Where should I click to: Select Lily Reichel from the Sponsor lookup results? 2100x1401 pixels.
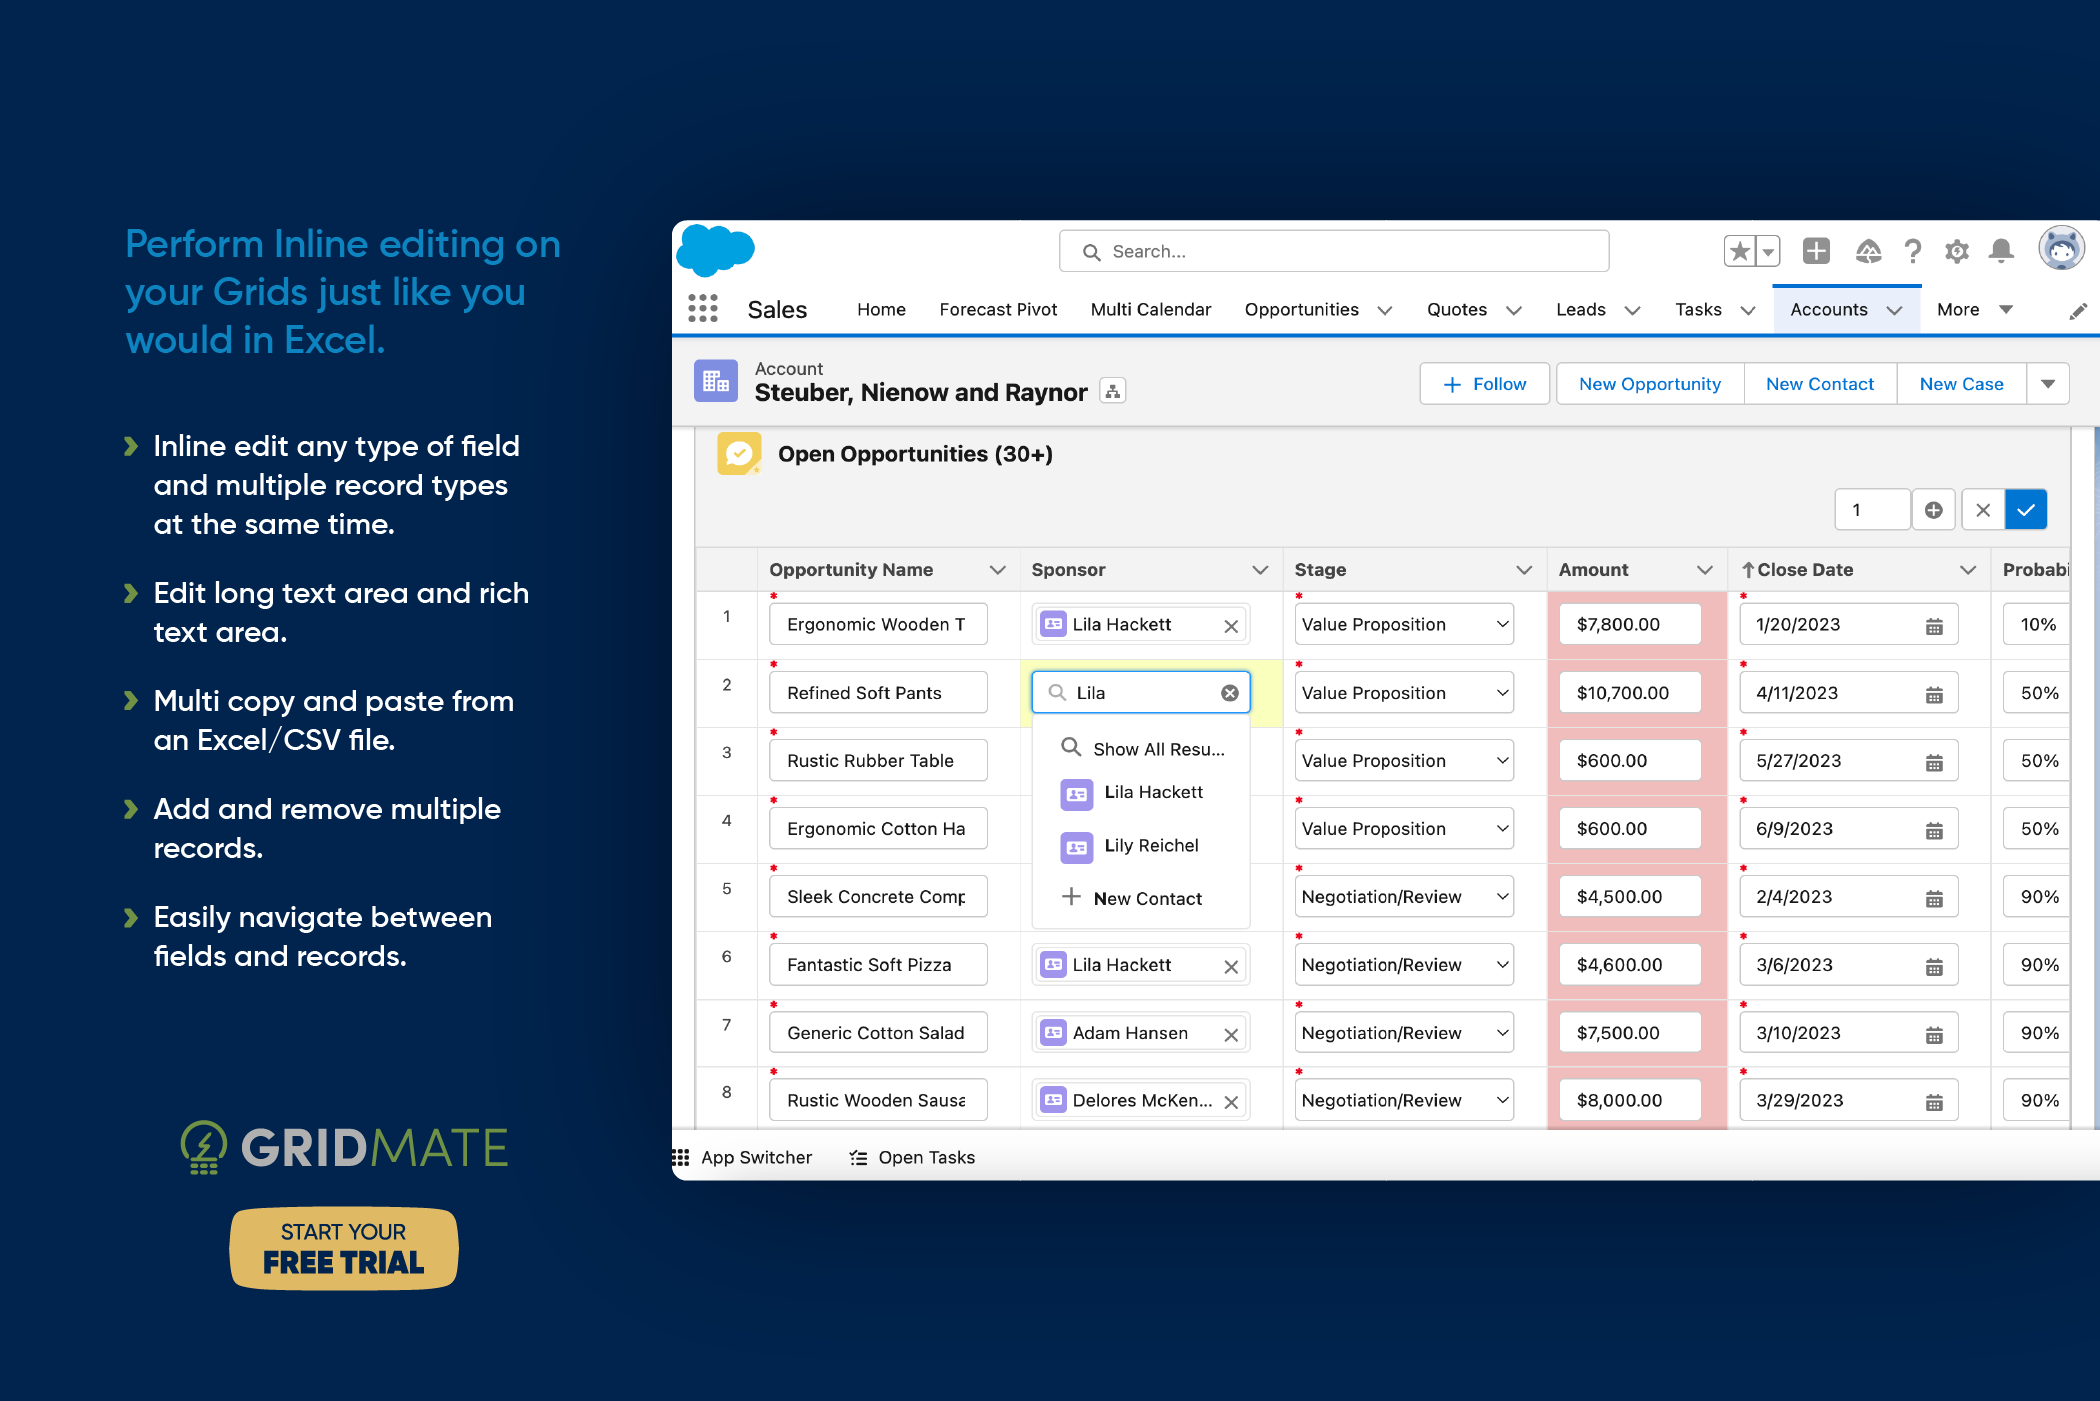[1150, 845]
